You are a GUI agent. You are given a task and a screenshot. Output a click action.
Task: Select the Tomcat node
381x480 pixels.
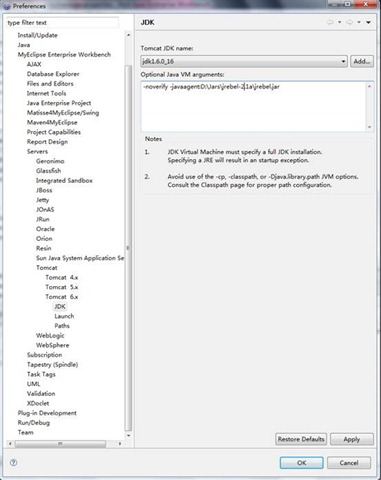point(47,267)
